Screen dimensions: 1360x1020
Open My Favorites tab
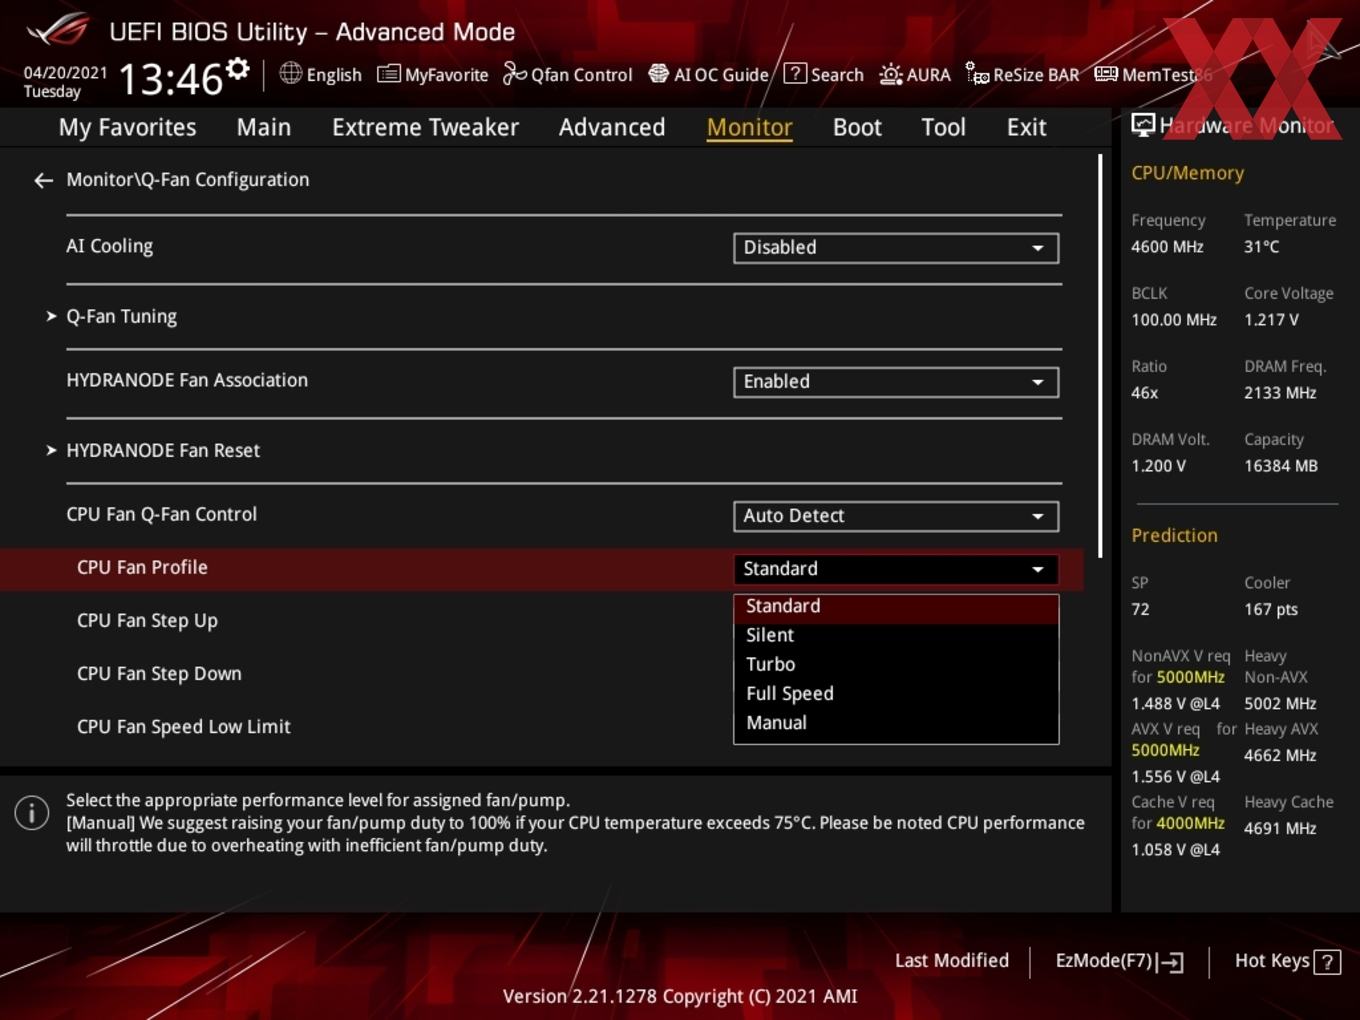[127, 127]
